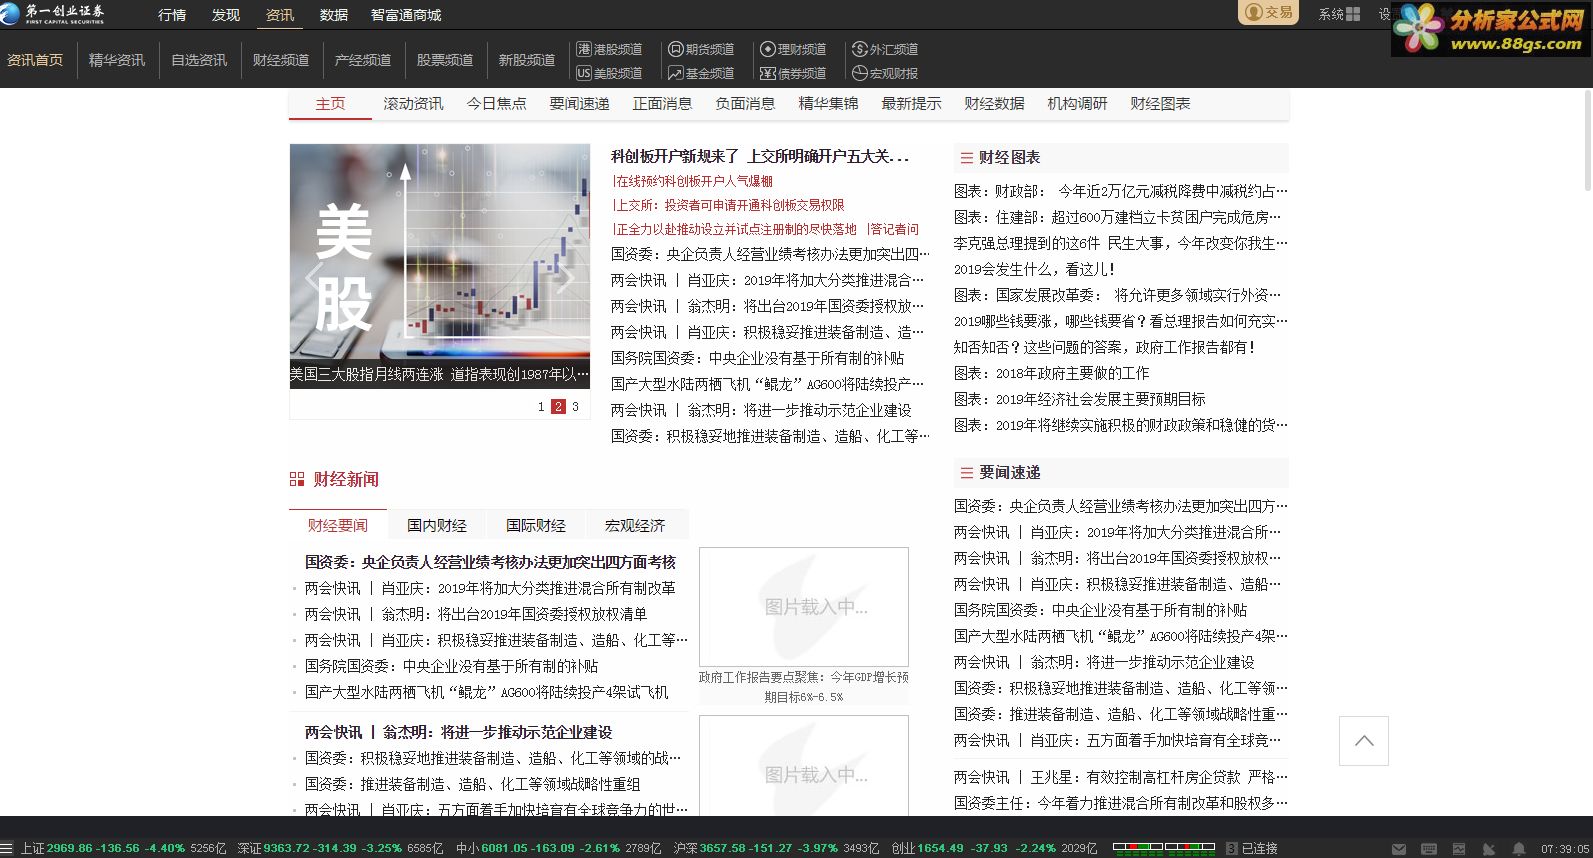
Task: Open 精华资讯 channel
Action: (x=117, y=60)
